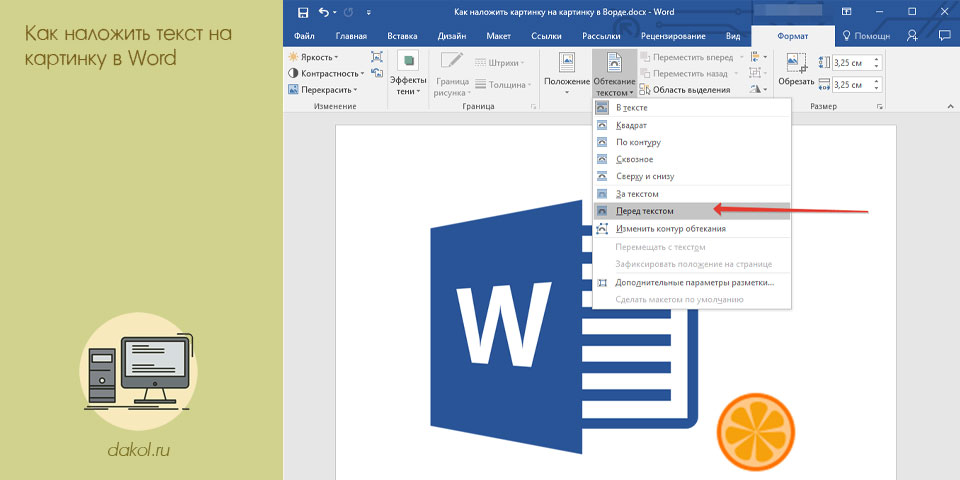The width and height of the screenshot is (960, 480).
Task: Choose Квадрат wrap option
Action: pyautogui.click(x=692, y=125)
